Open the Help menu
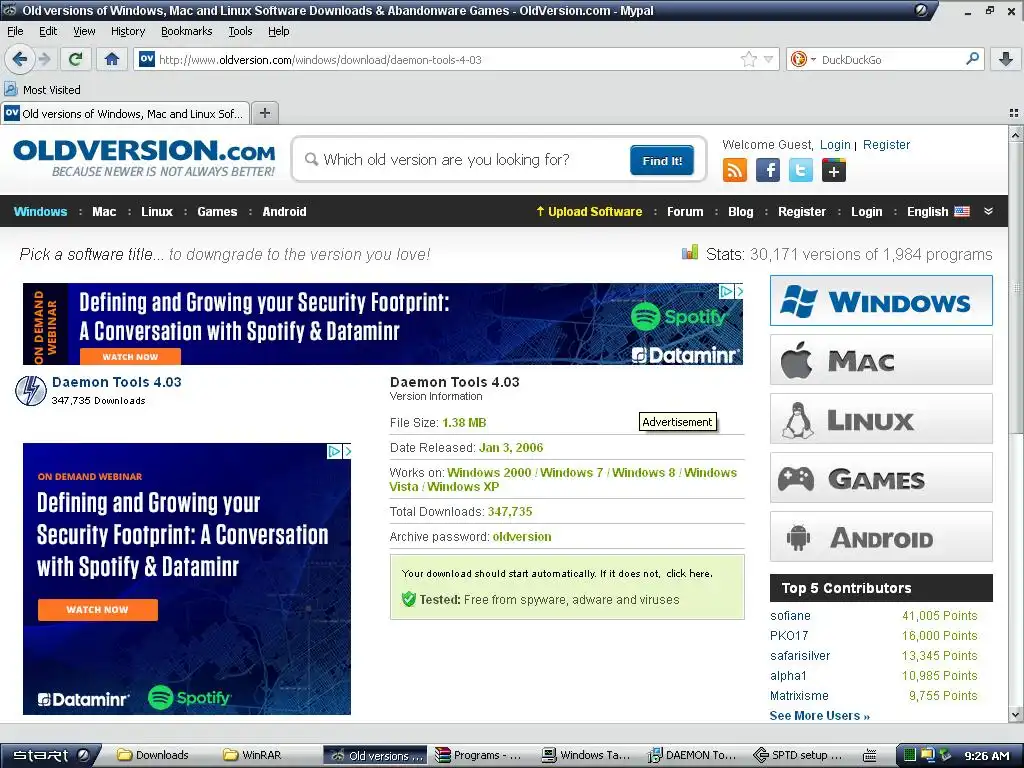The image size is (1024, 768). (279, 31)
